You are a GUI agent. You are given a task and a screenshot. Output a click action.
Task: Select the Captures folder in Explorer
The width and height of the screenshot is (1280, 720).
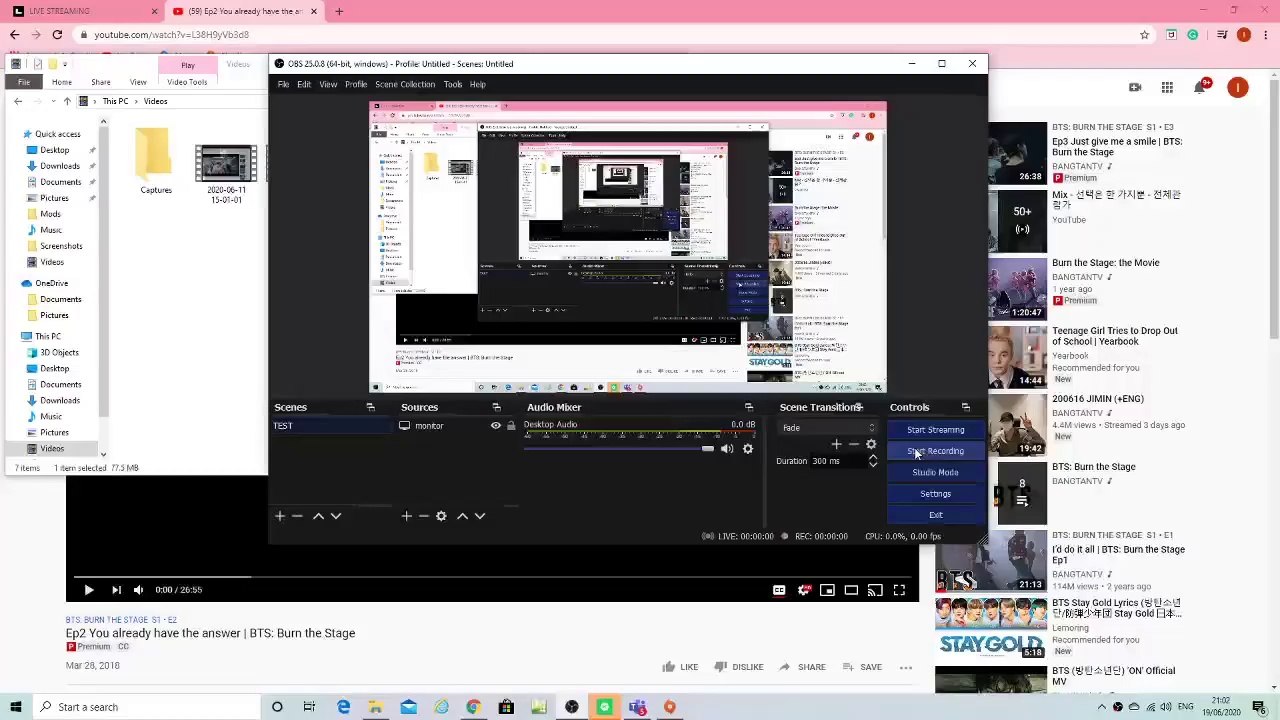pyautogui.click(x=156, y=162)
